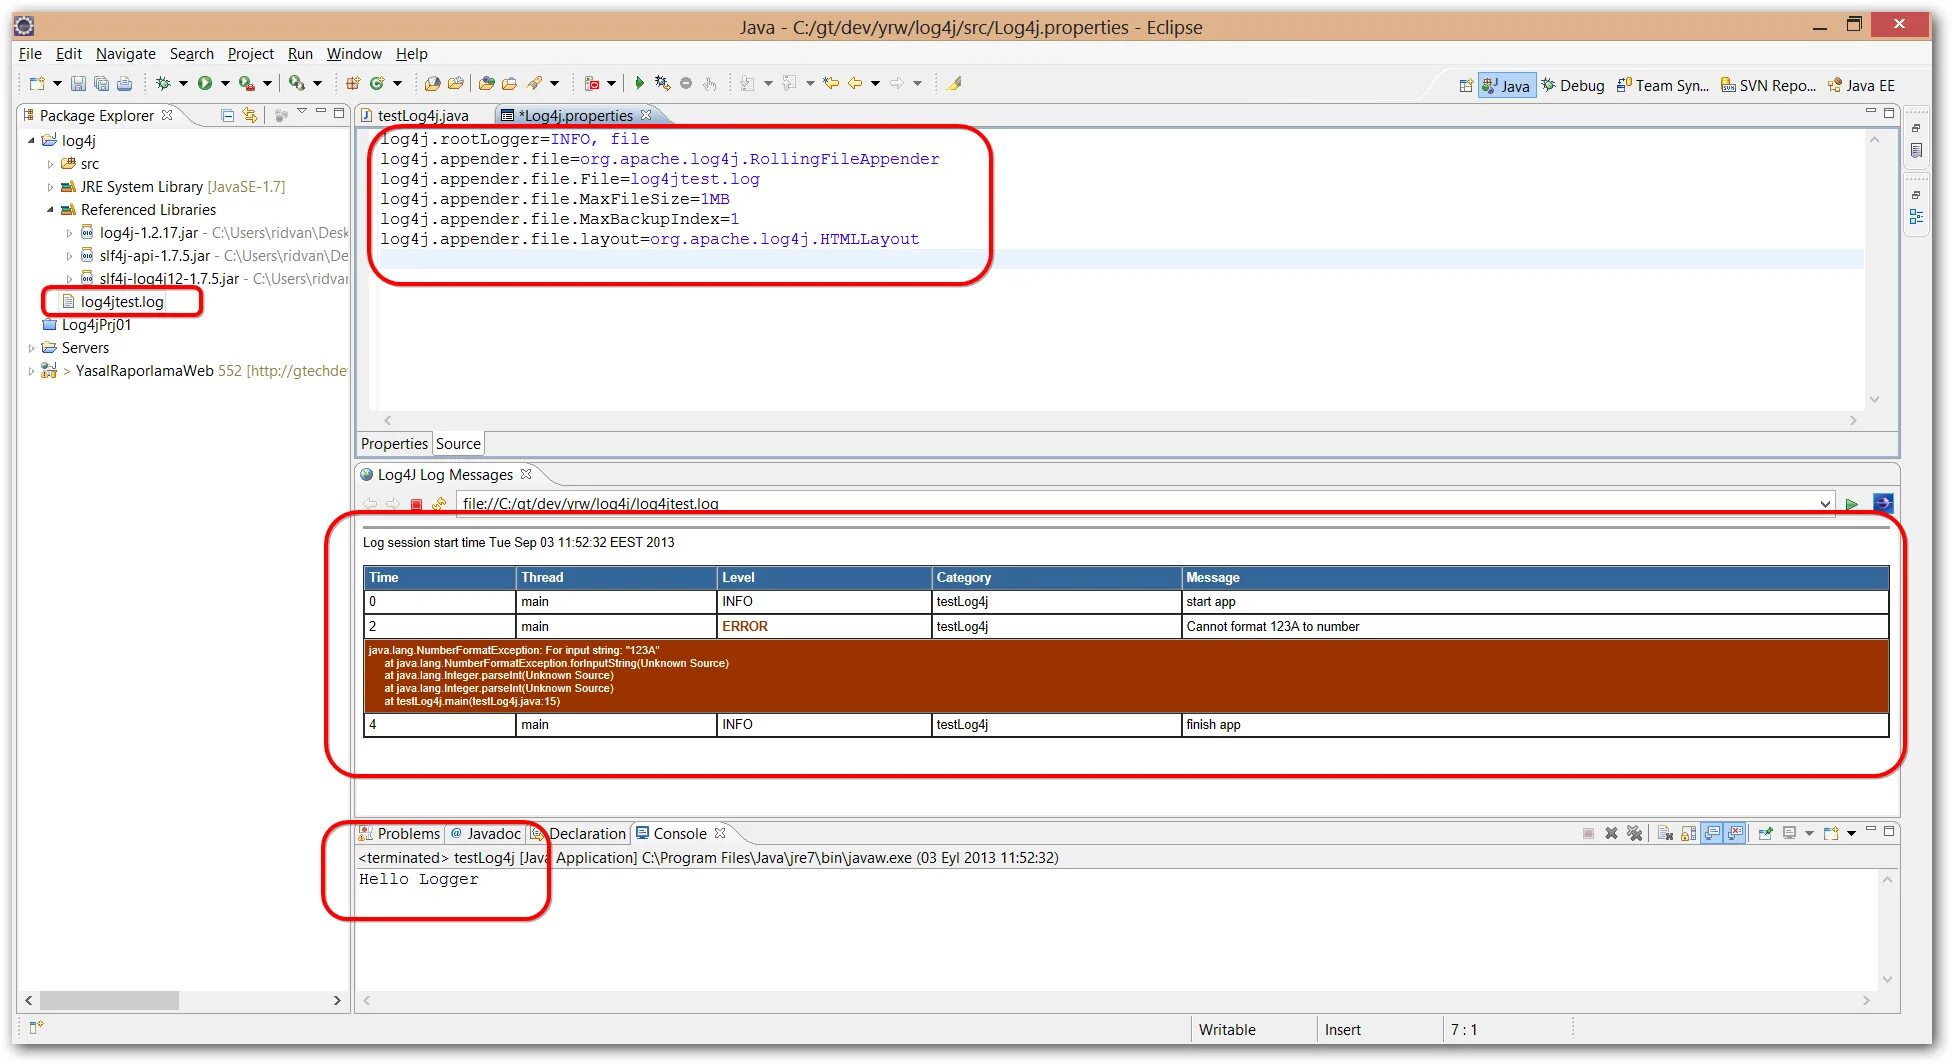Click the Open in external browser icon
Screen dimensions: 1952x1064
point(1882,504)
